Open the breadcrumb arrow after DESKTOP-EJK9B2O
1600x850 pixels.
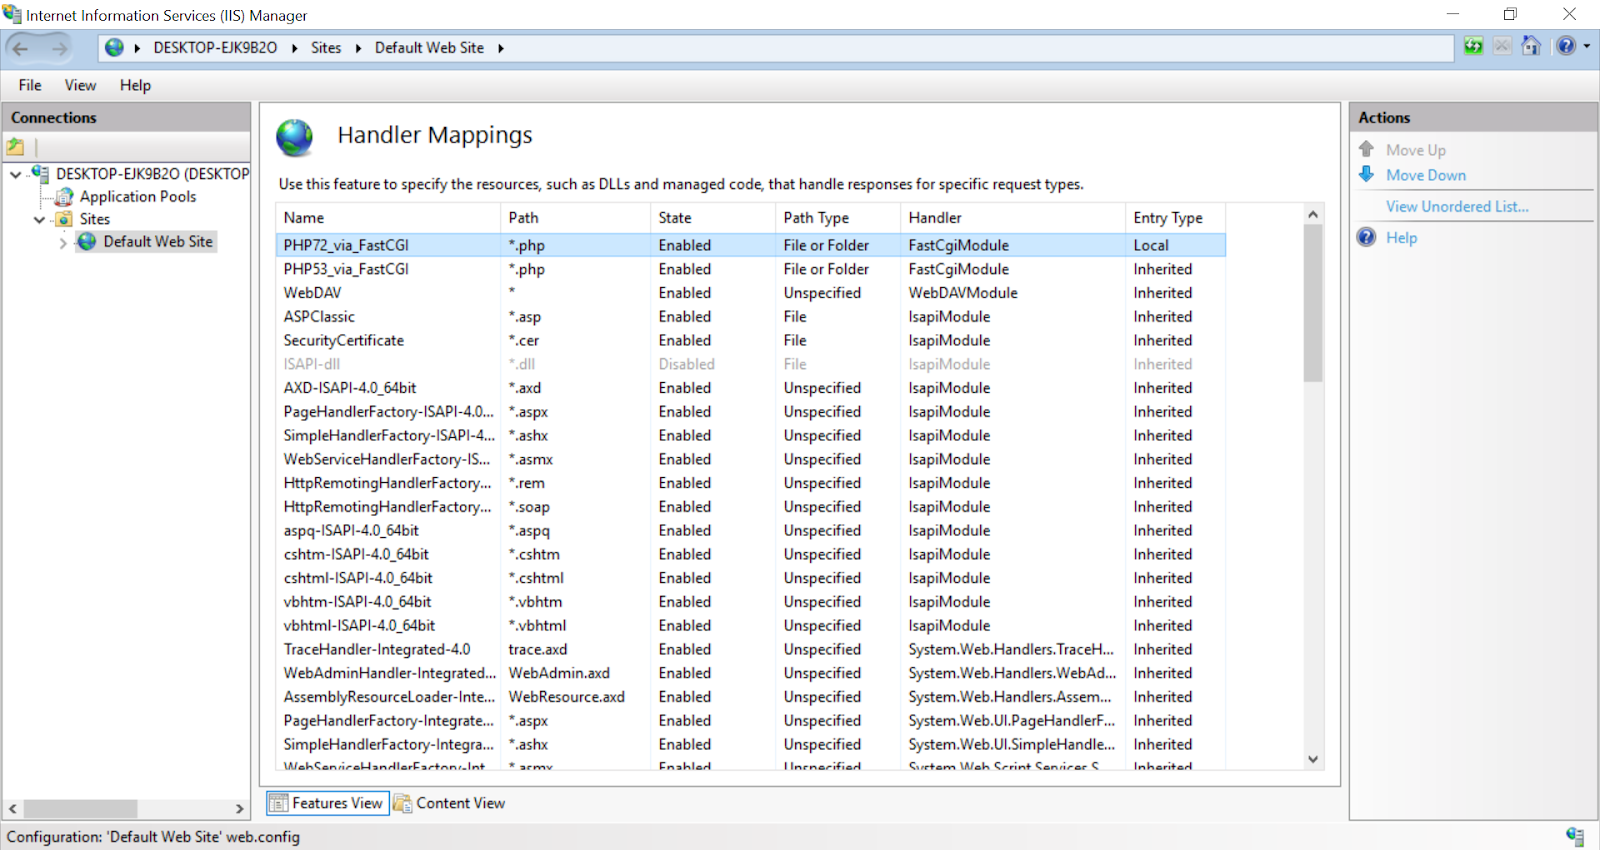pyautogui.click(x=295, y=48)
